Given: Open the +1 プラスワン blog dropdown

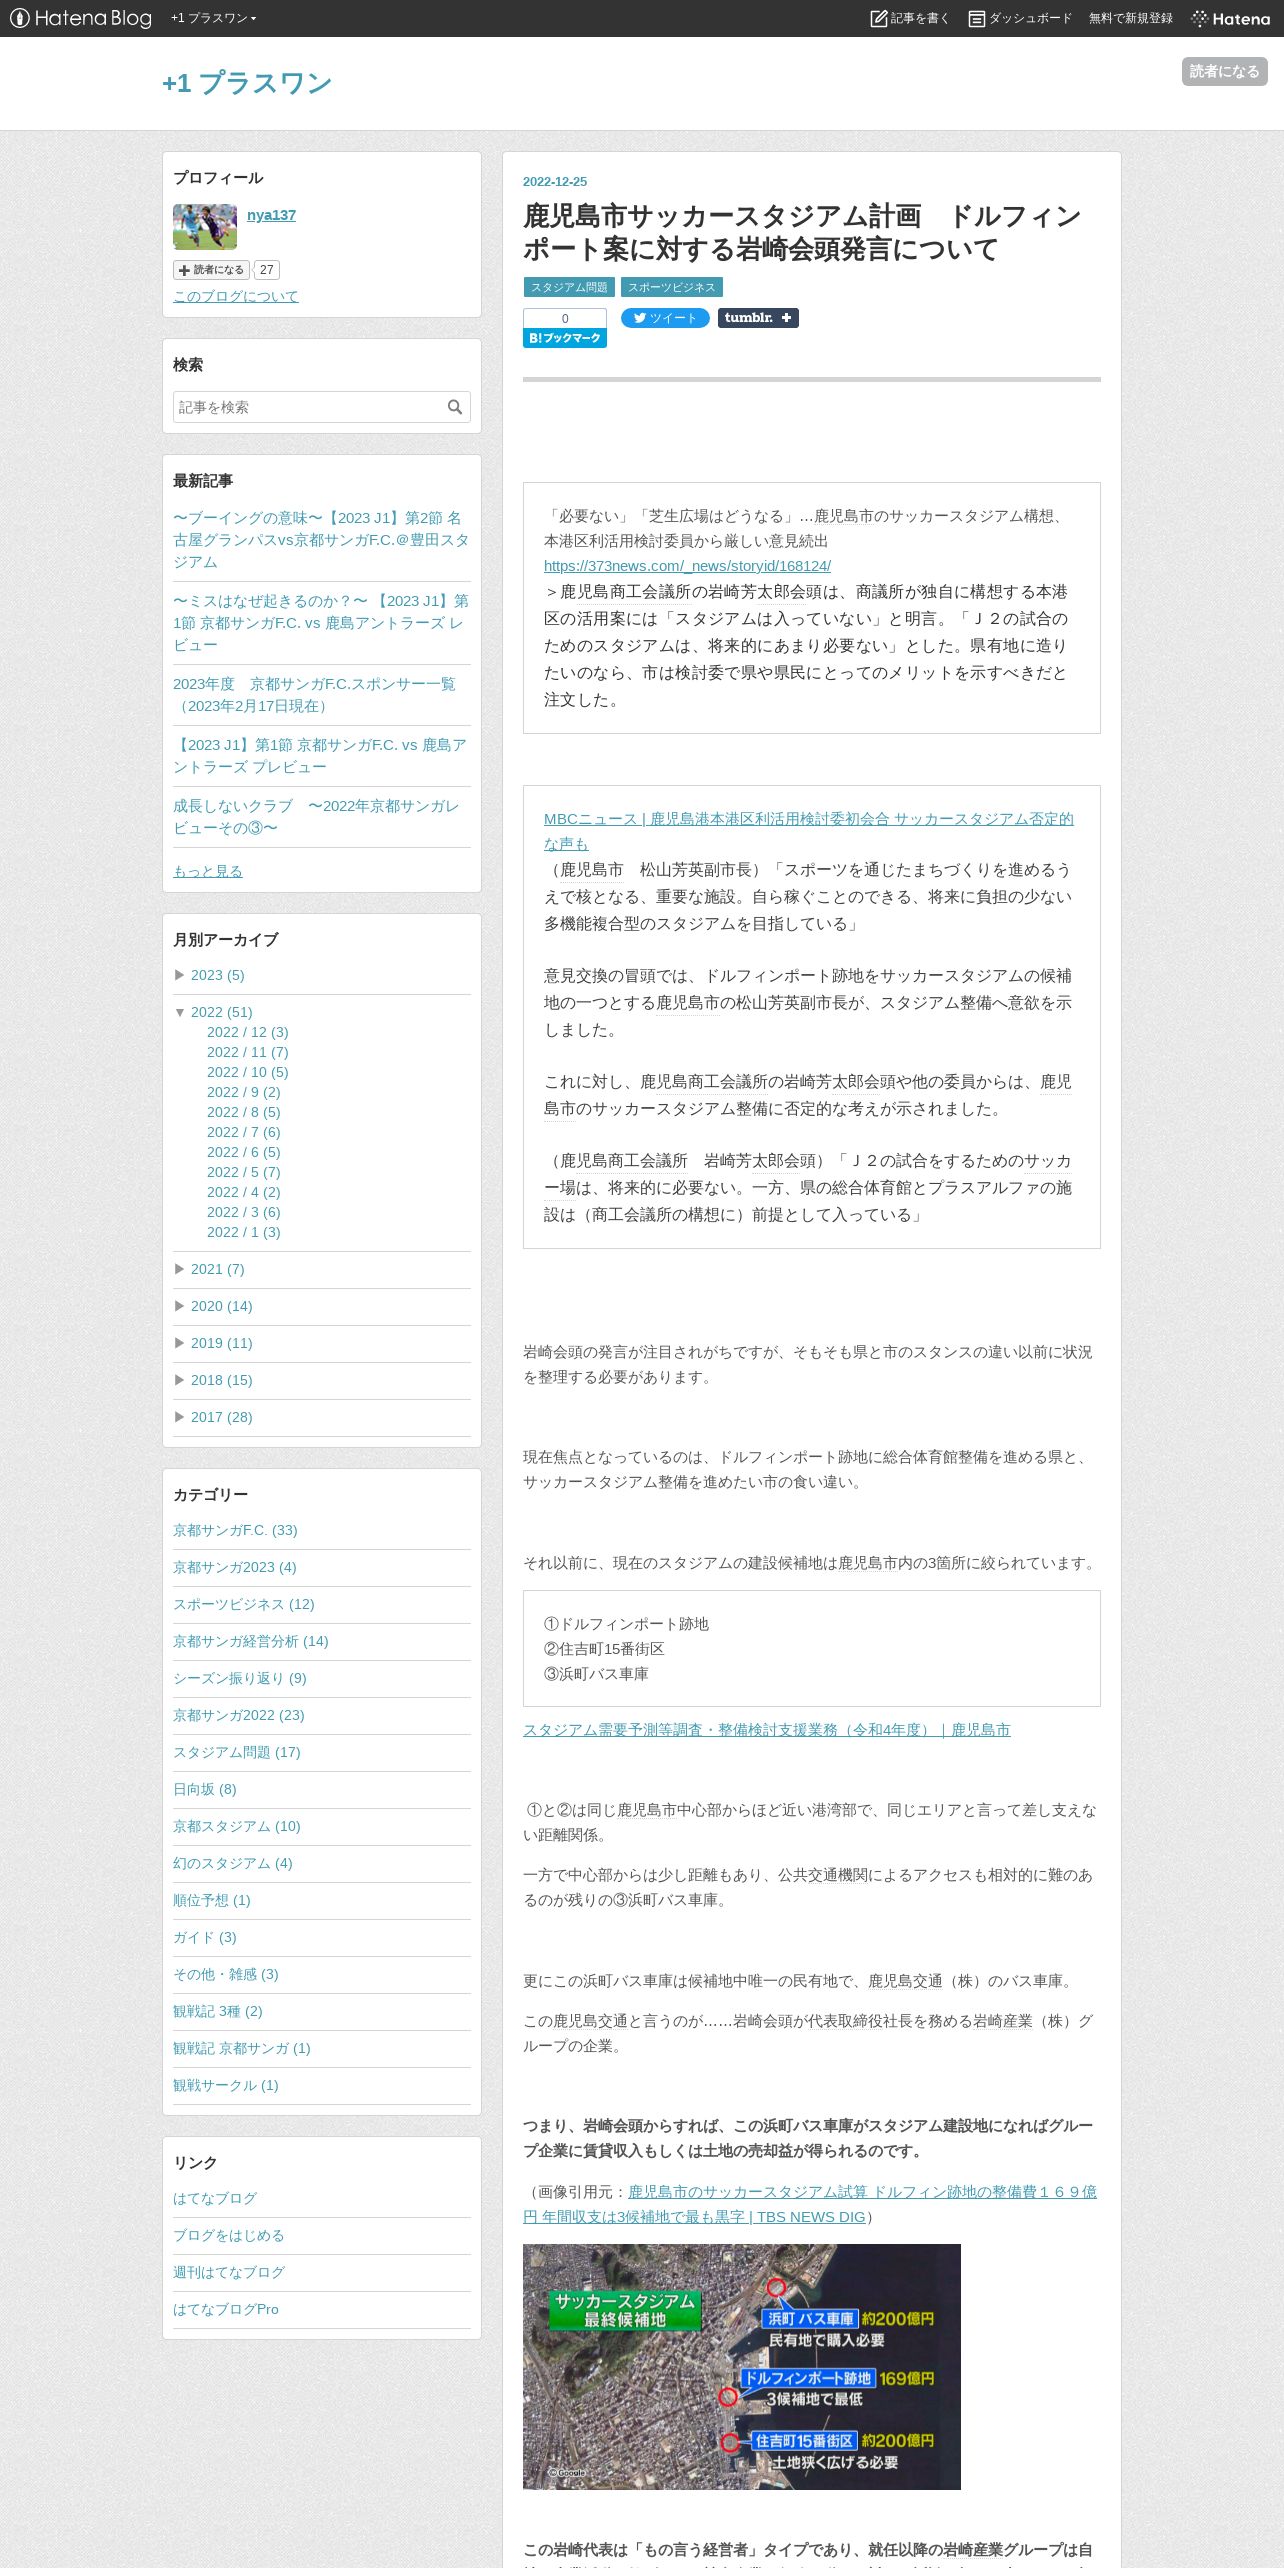Looking at the screenshot, I should pyautogui.click(x=213, y=18).
